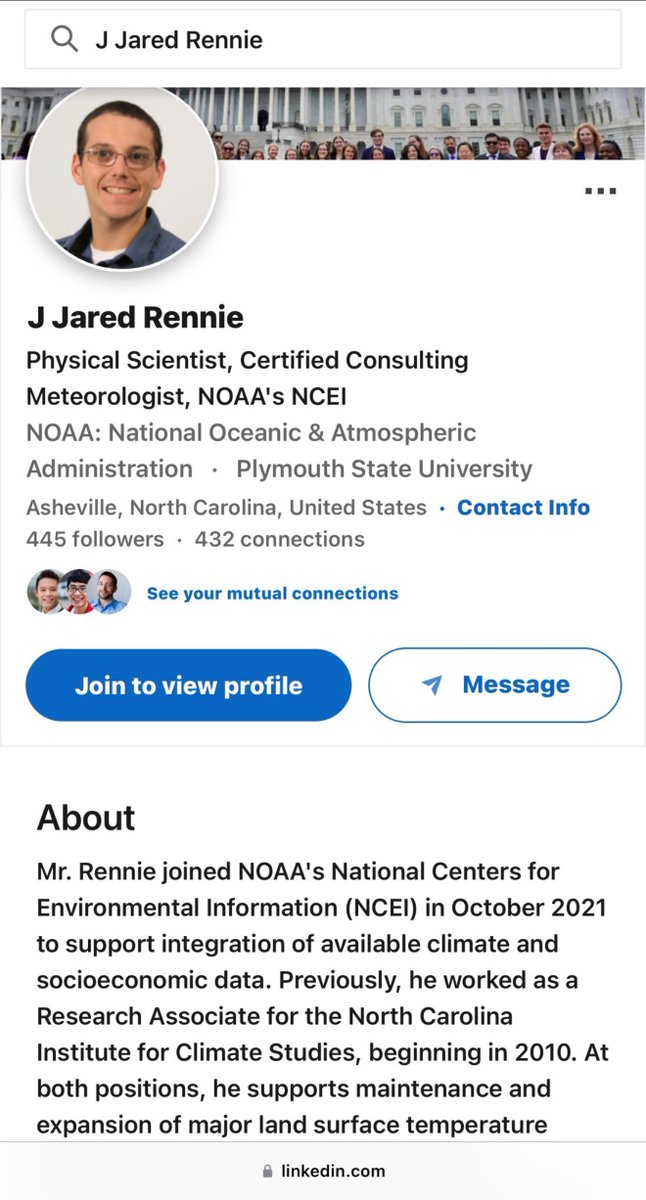Focus the search field with J Jared Rennie
646x1200 pixels.
point(340,40)
